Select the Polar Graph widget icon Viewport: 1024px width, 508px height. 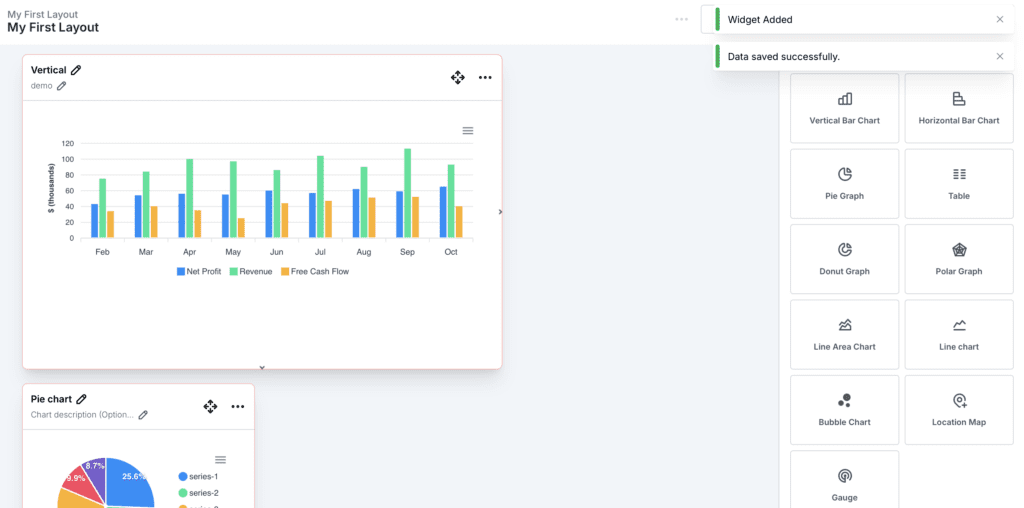(x=958, y=249)
